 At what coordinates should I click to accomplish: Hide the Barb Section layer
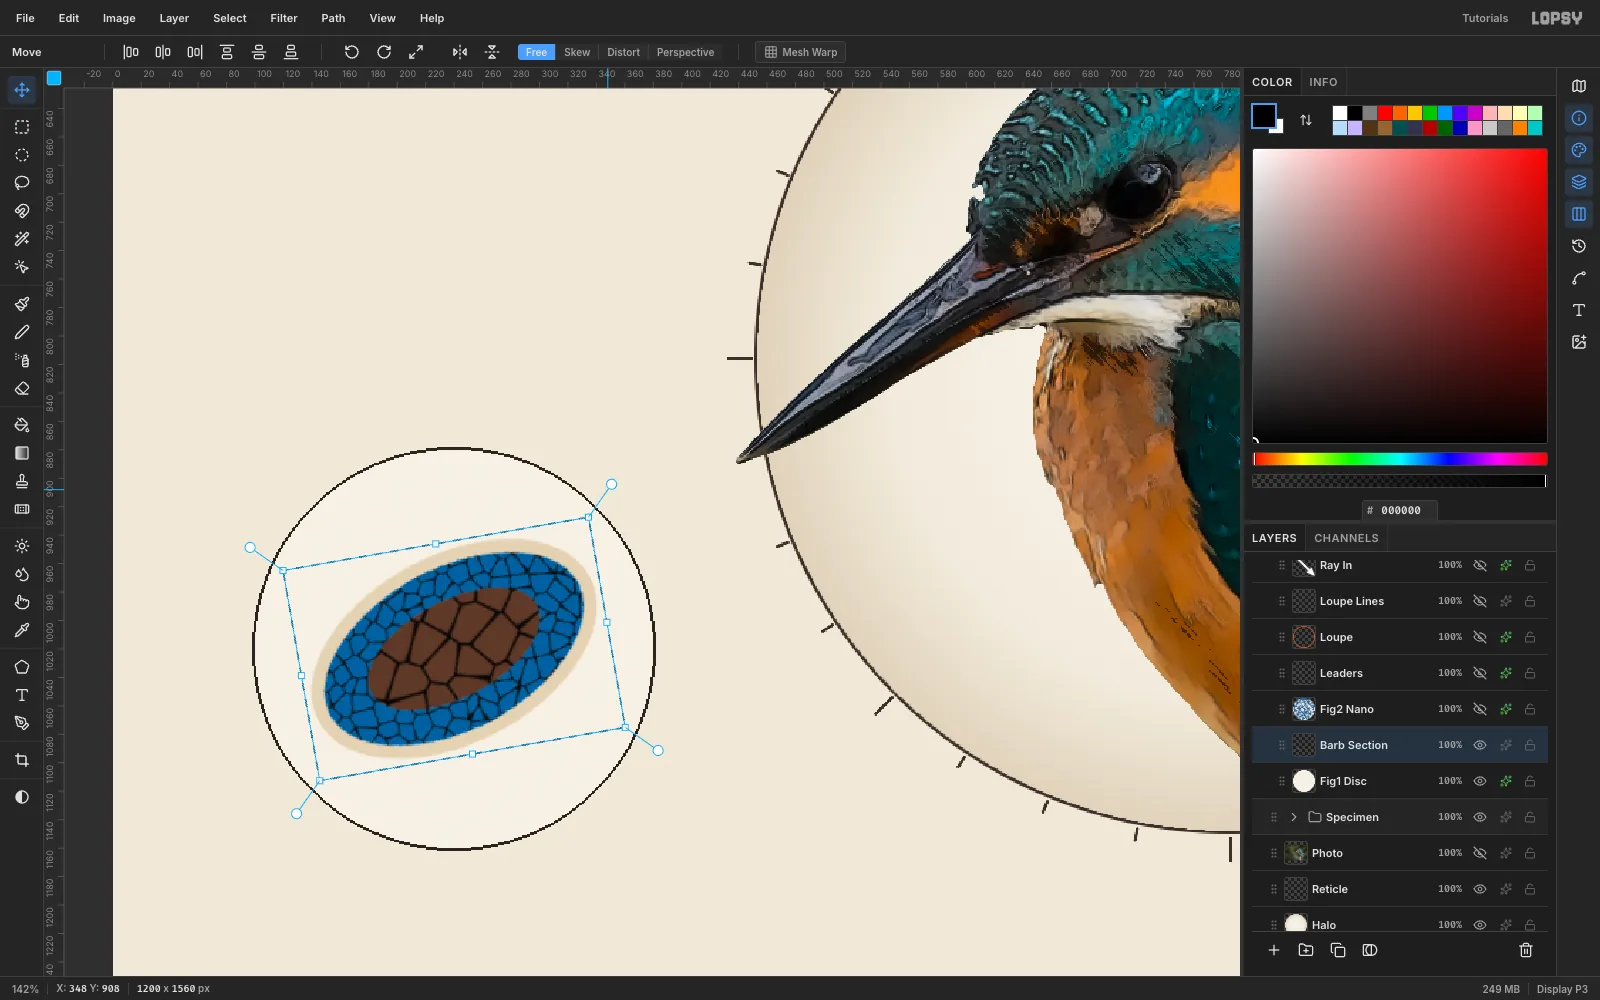point(1480,745)
